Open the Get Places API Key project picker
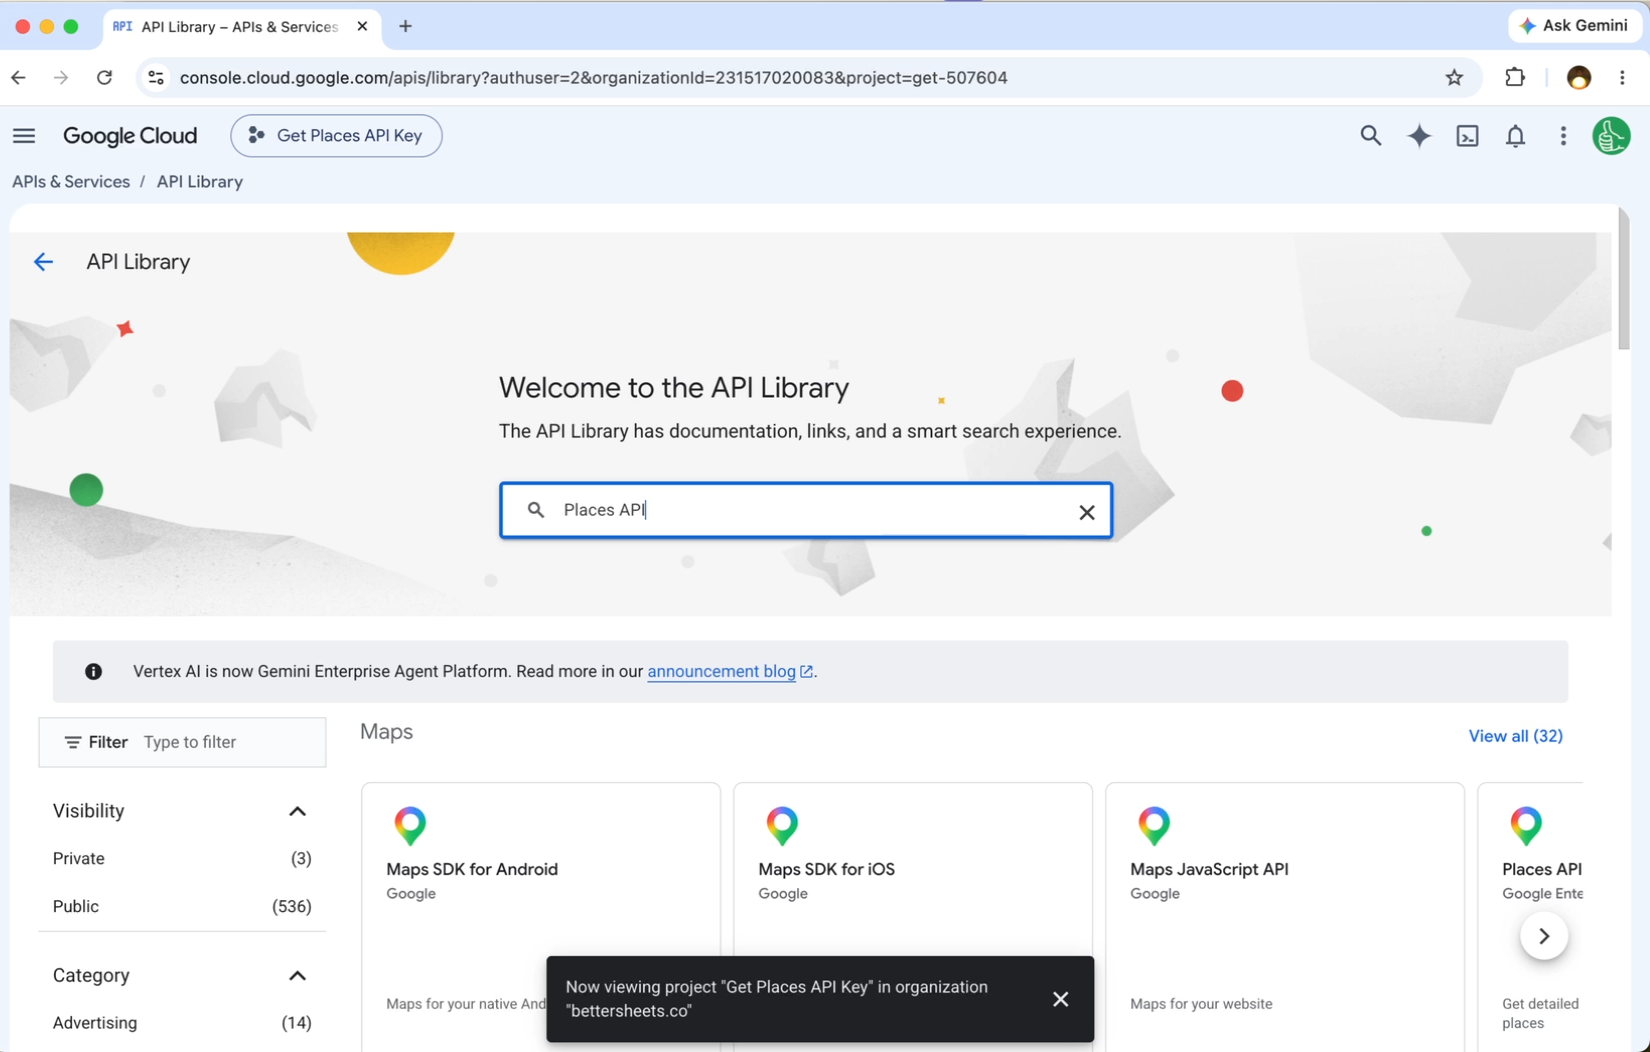Image resolution: width=1650 pixels, height=1052 pixels. (x=336, y=136)
